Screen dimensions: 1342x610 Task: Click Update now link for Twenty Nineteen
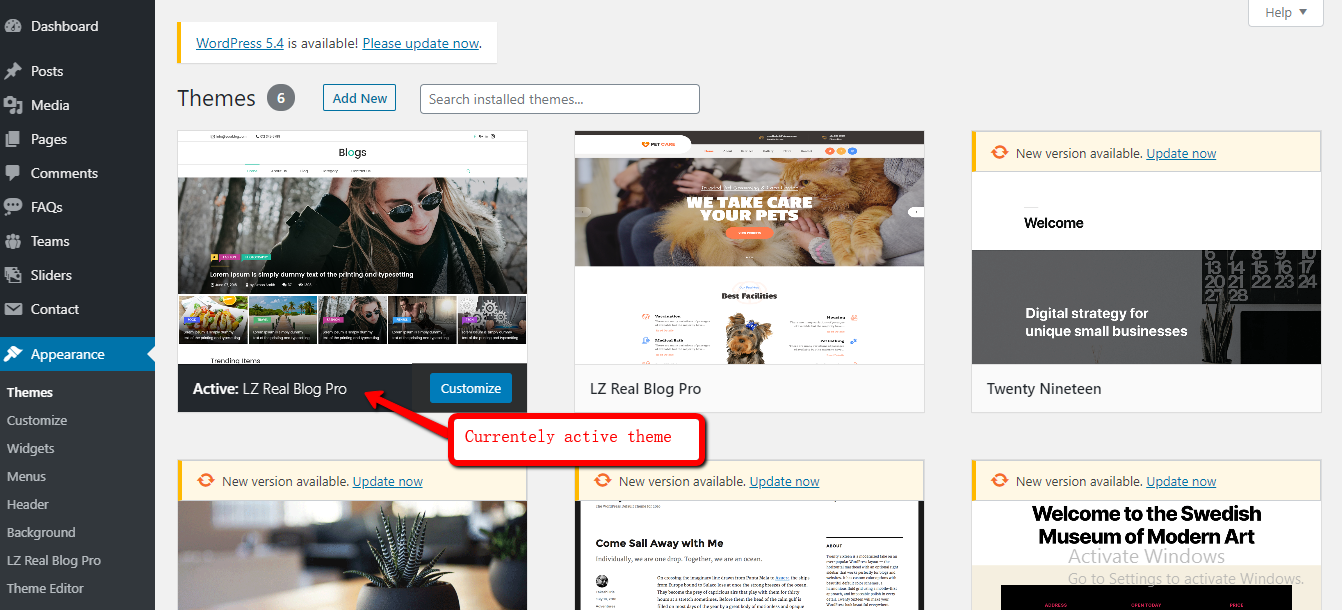pos(1181,153)
